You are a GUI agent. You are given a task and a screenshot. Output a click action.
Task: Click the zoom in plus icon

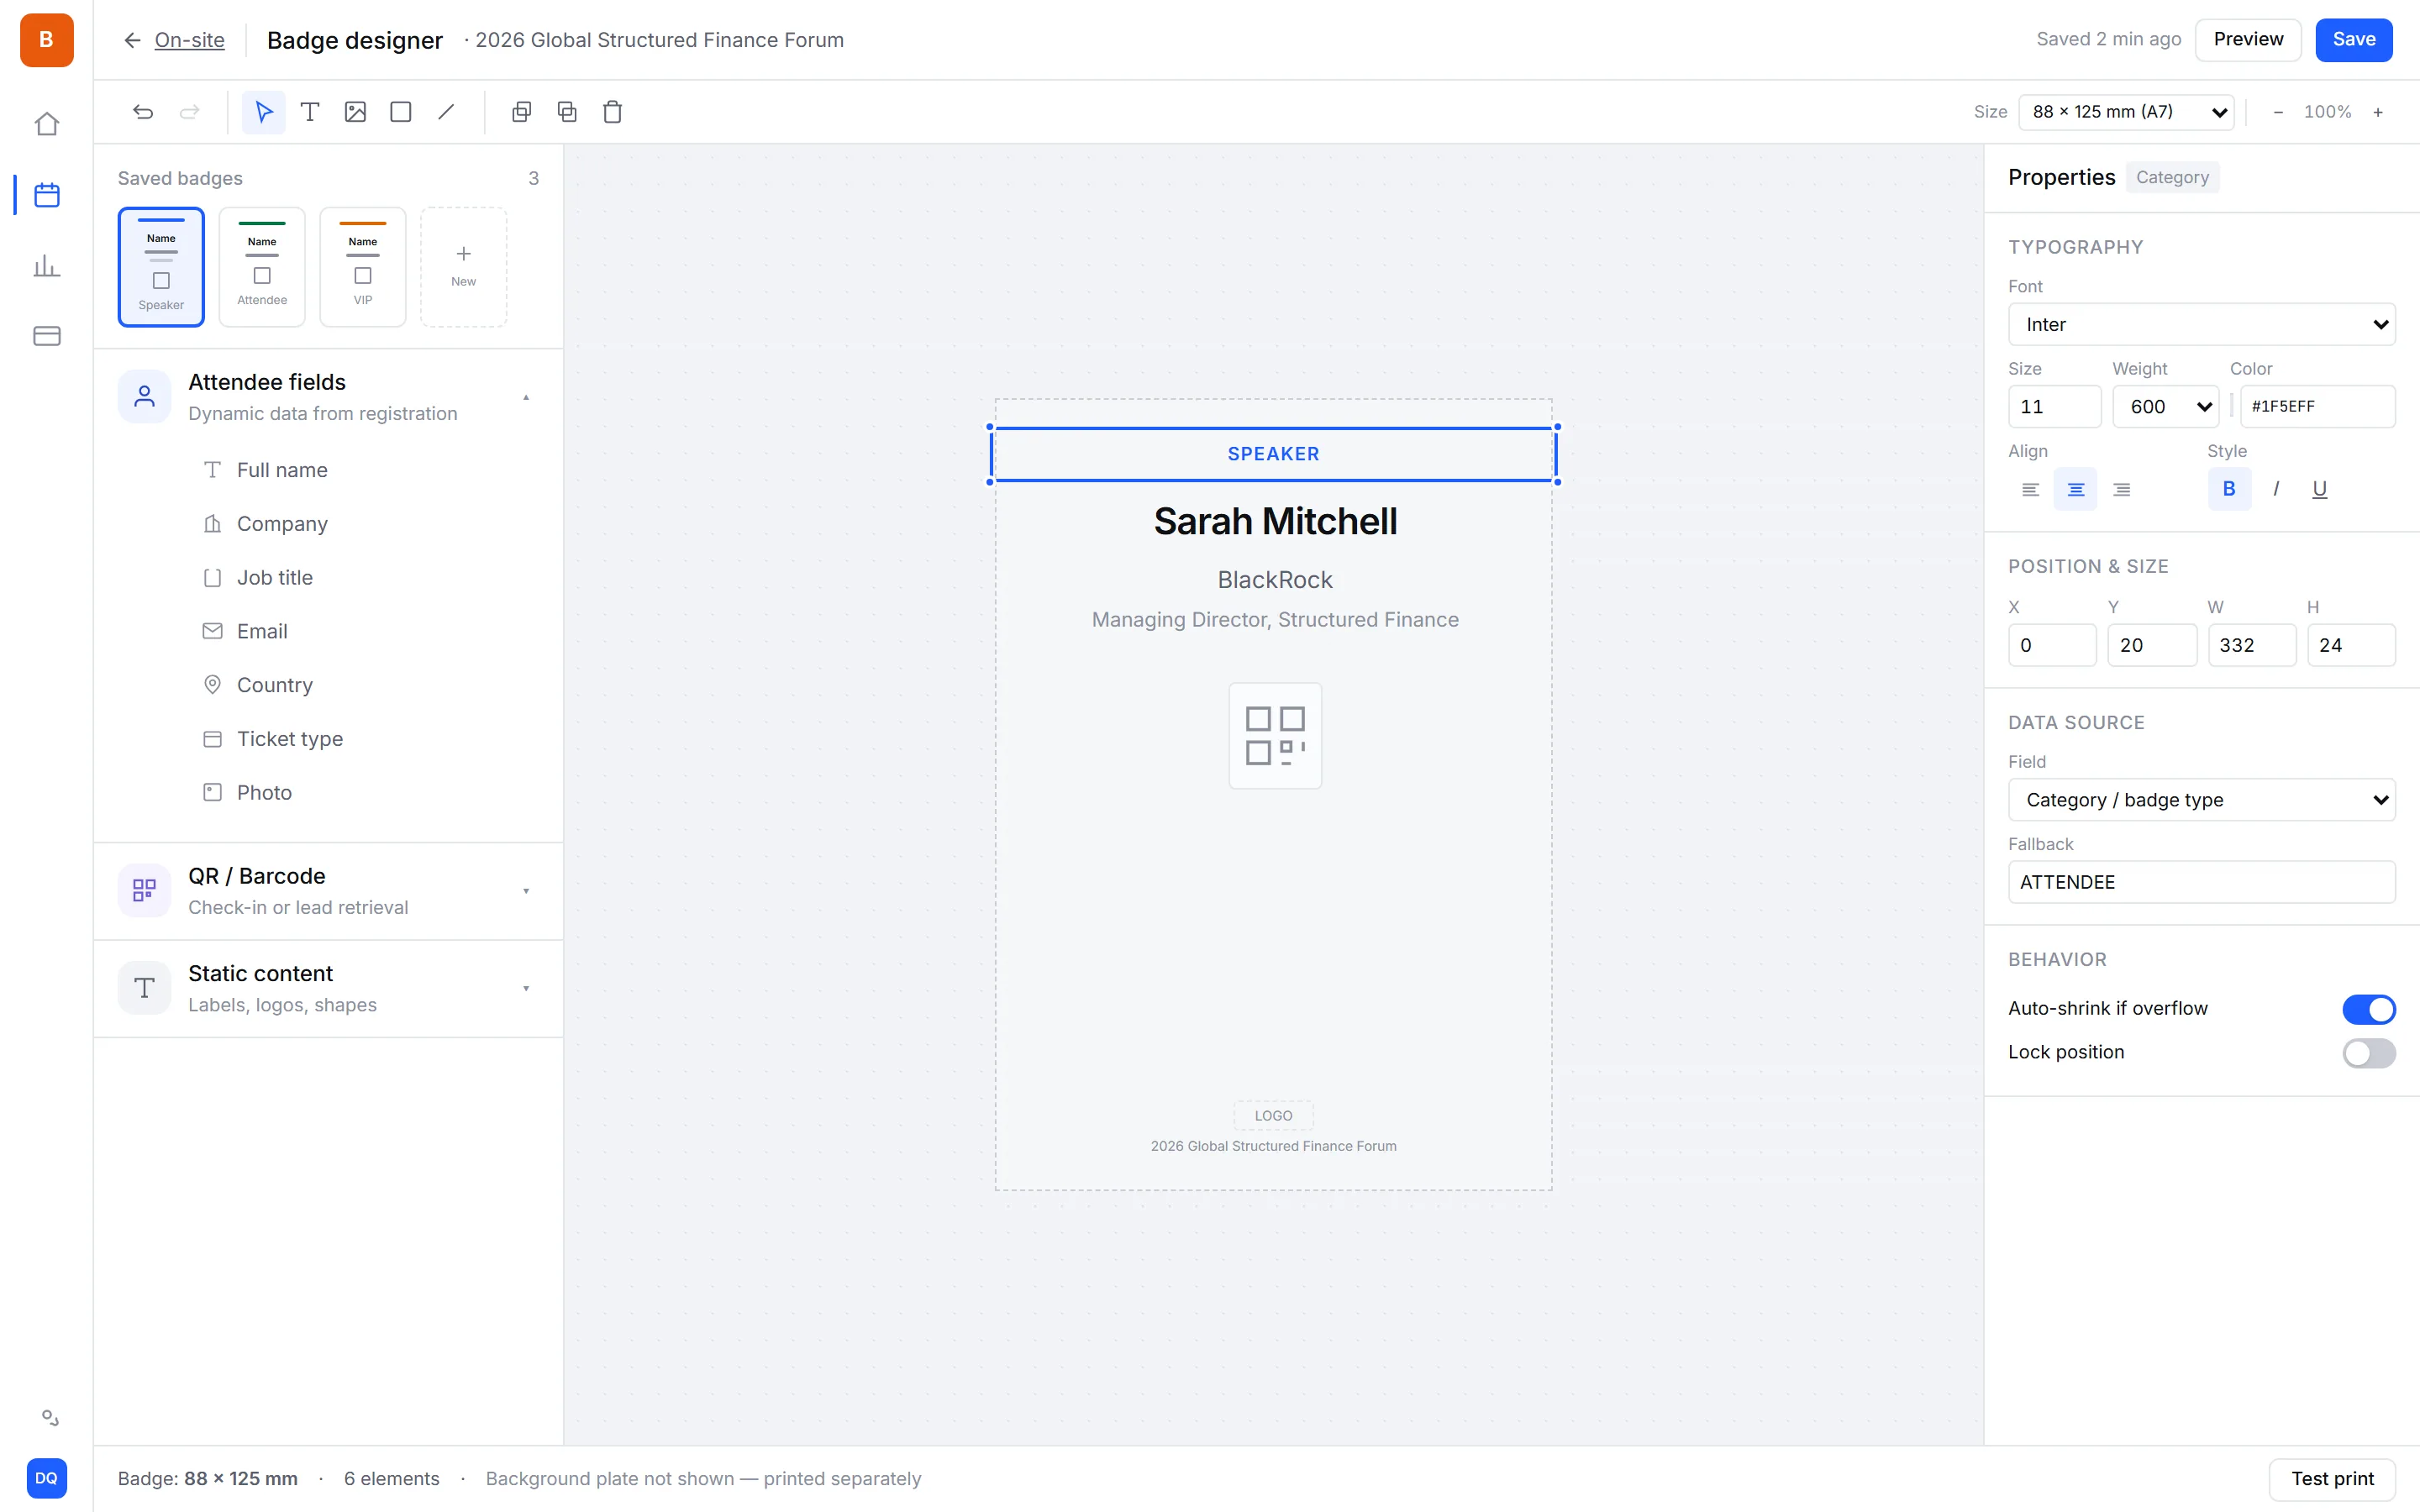point(2378,112)
